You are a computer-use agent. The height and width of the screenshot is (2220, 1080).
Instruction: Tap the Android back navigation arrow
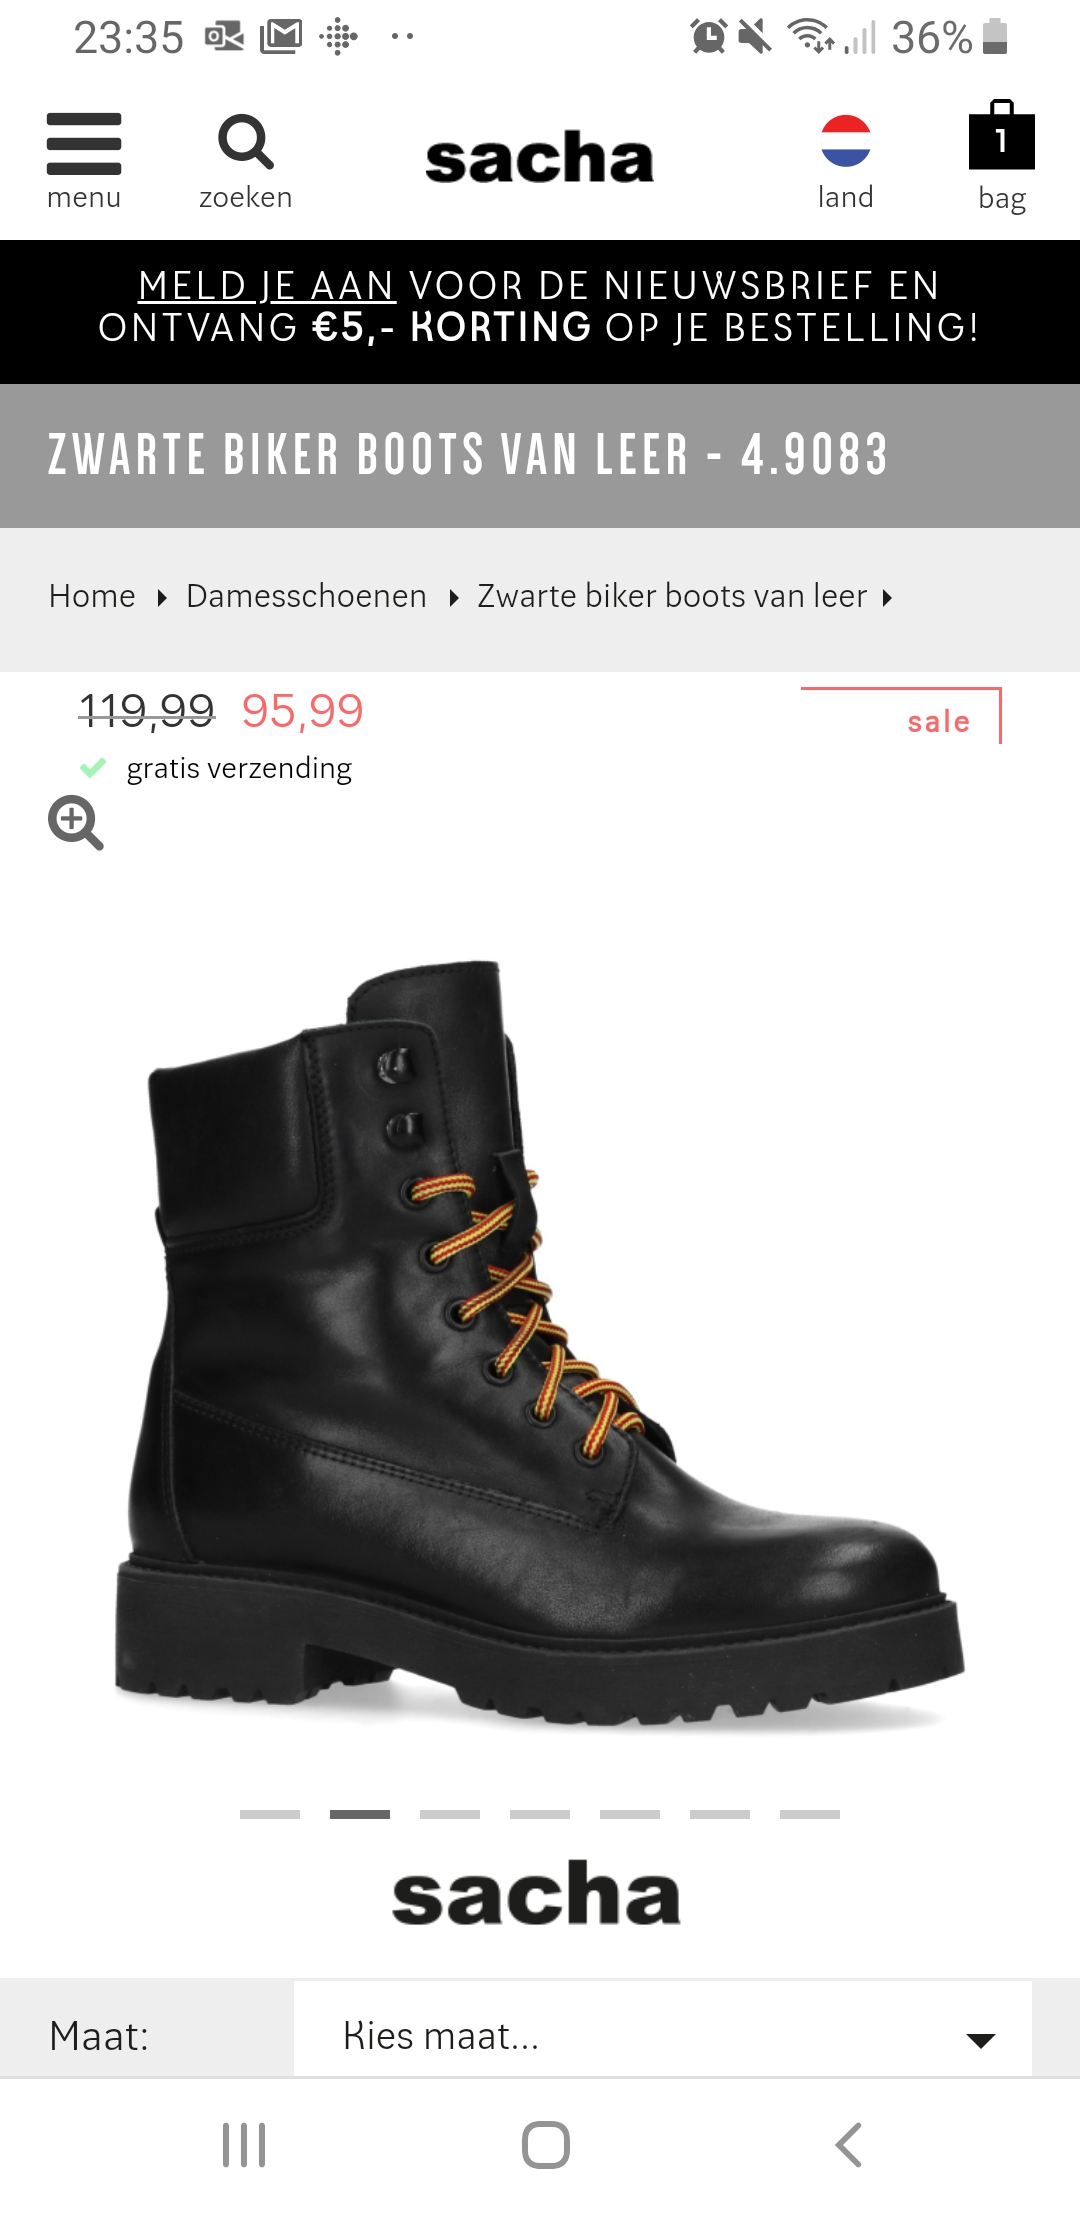click(x=848, y=2145)
